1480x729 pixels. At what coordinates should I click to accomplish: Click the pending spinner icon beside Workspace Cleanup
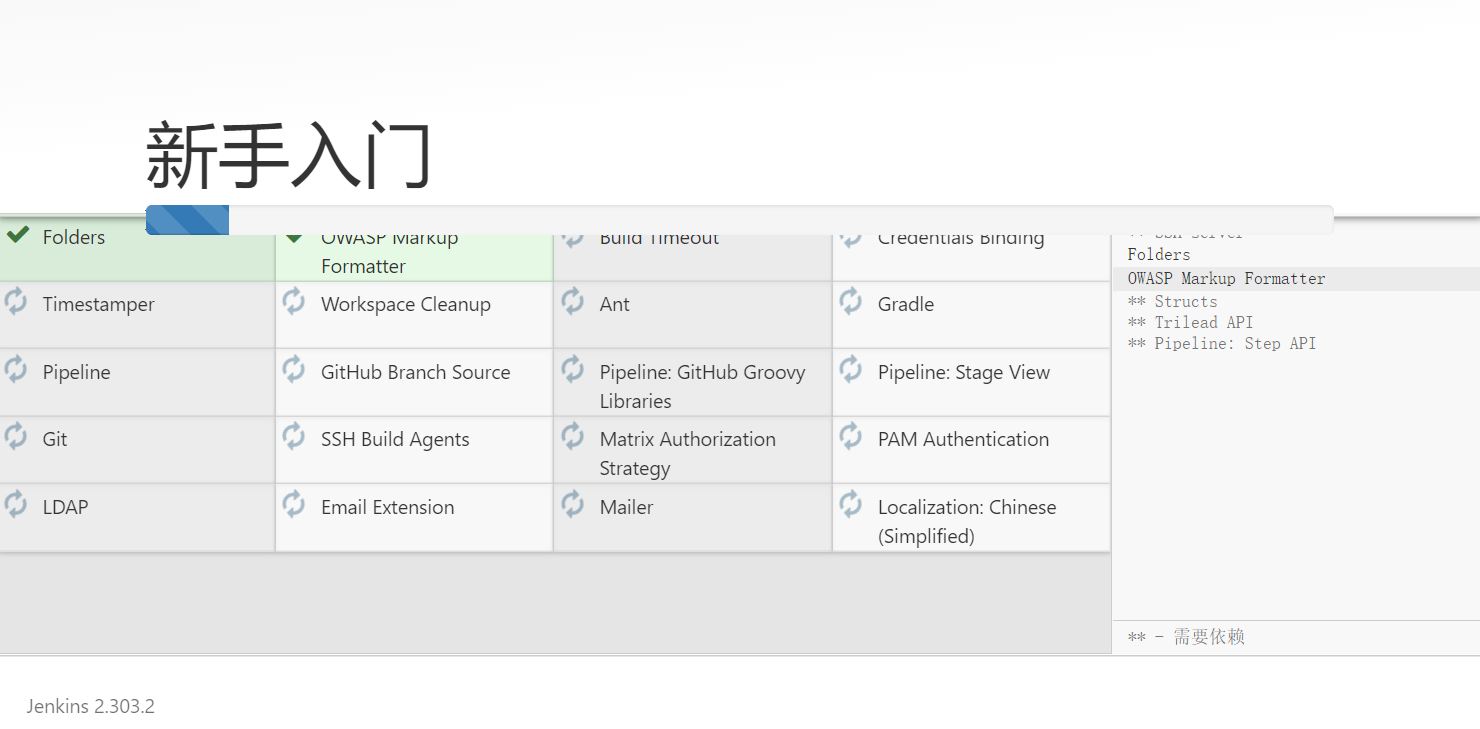click(x=294, y=302)
